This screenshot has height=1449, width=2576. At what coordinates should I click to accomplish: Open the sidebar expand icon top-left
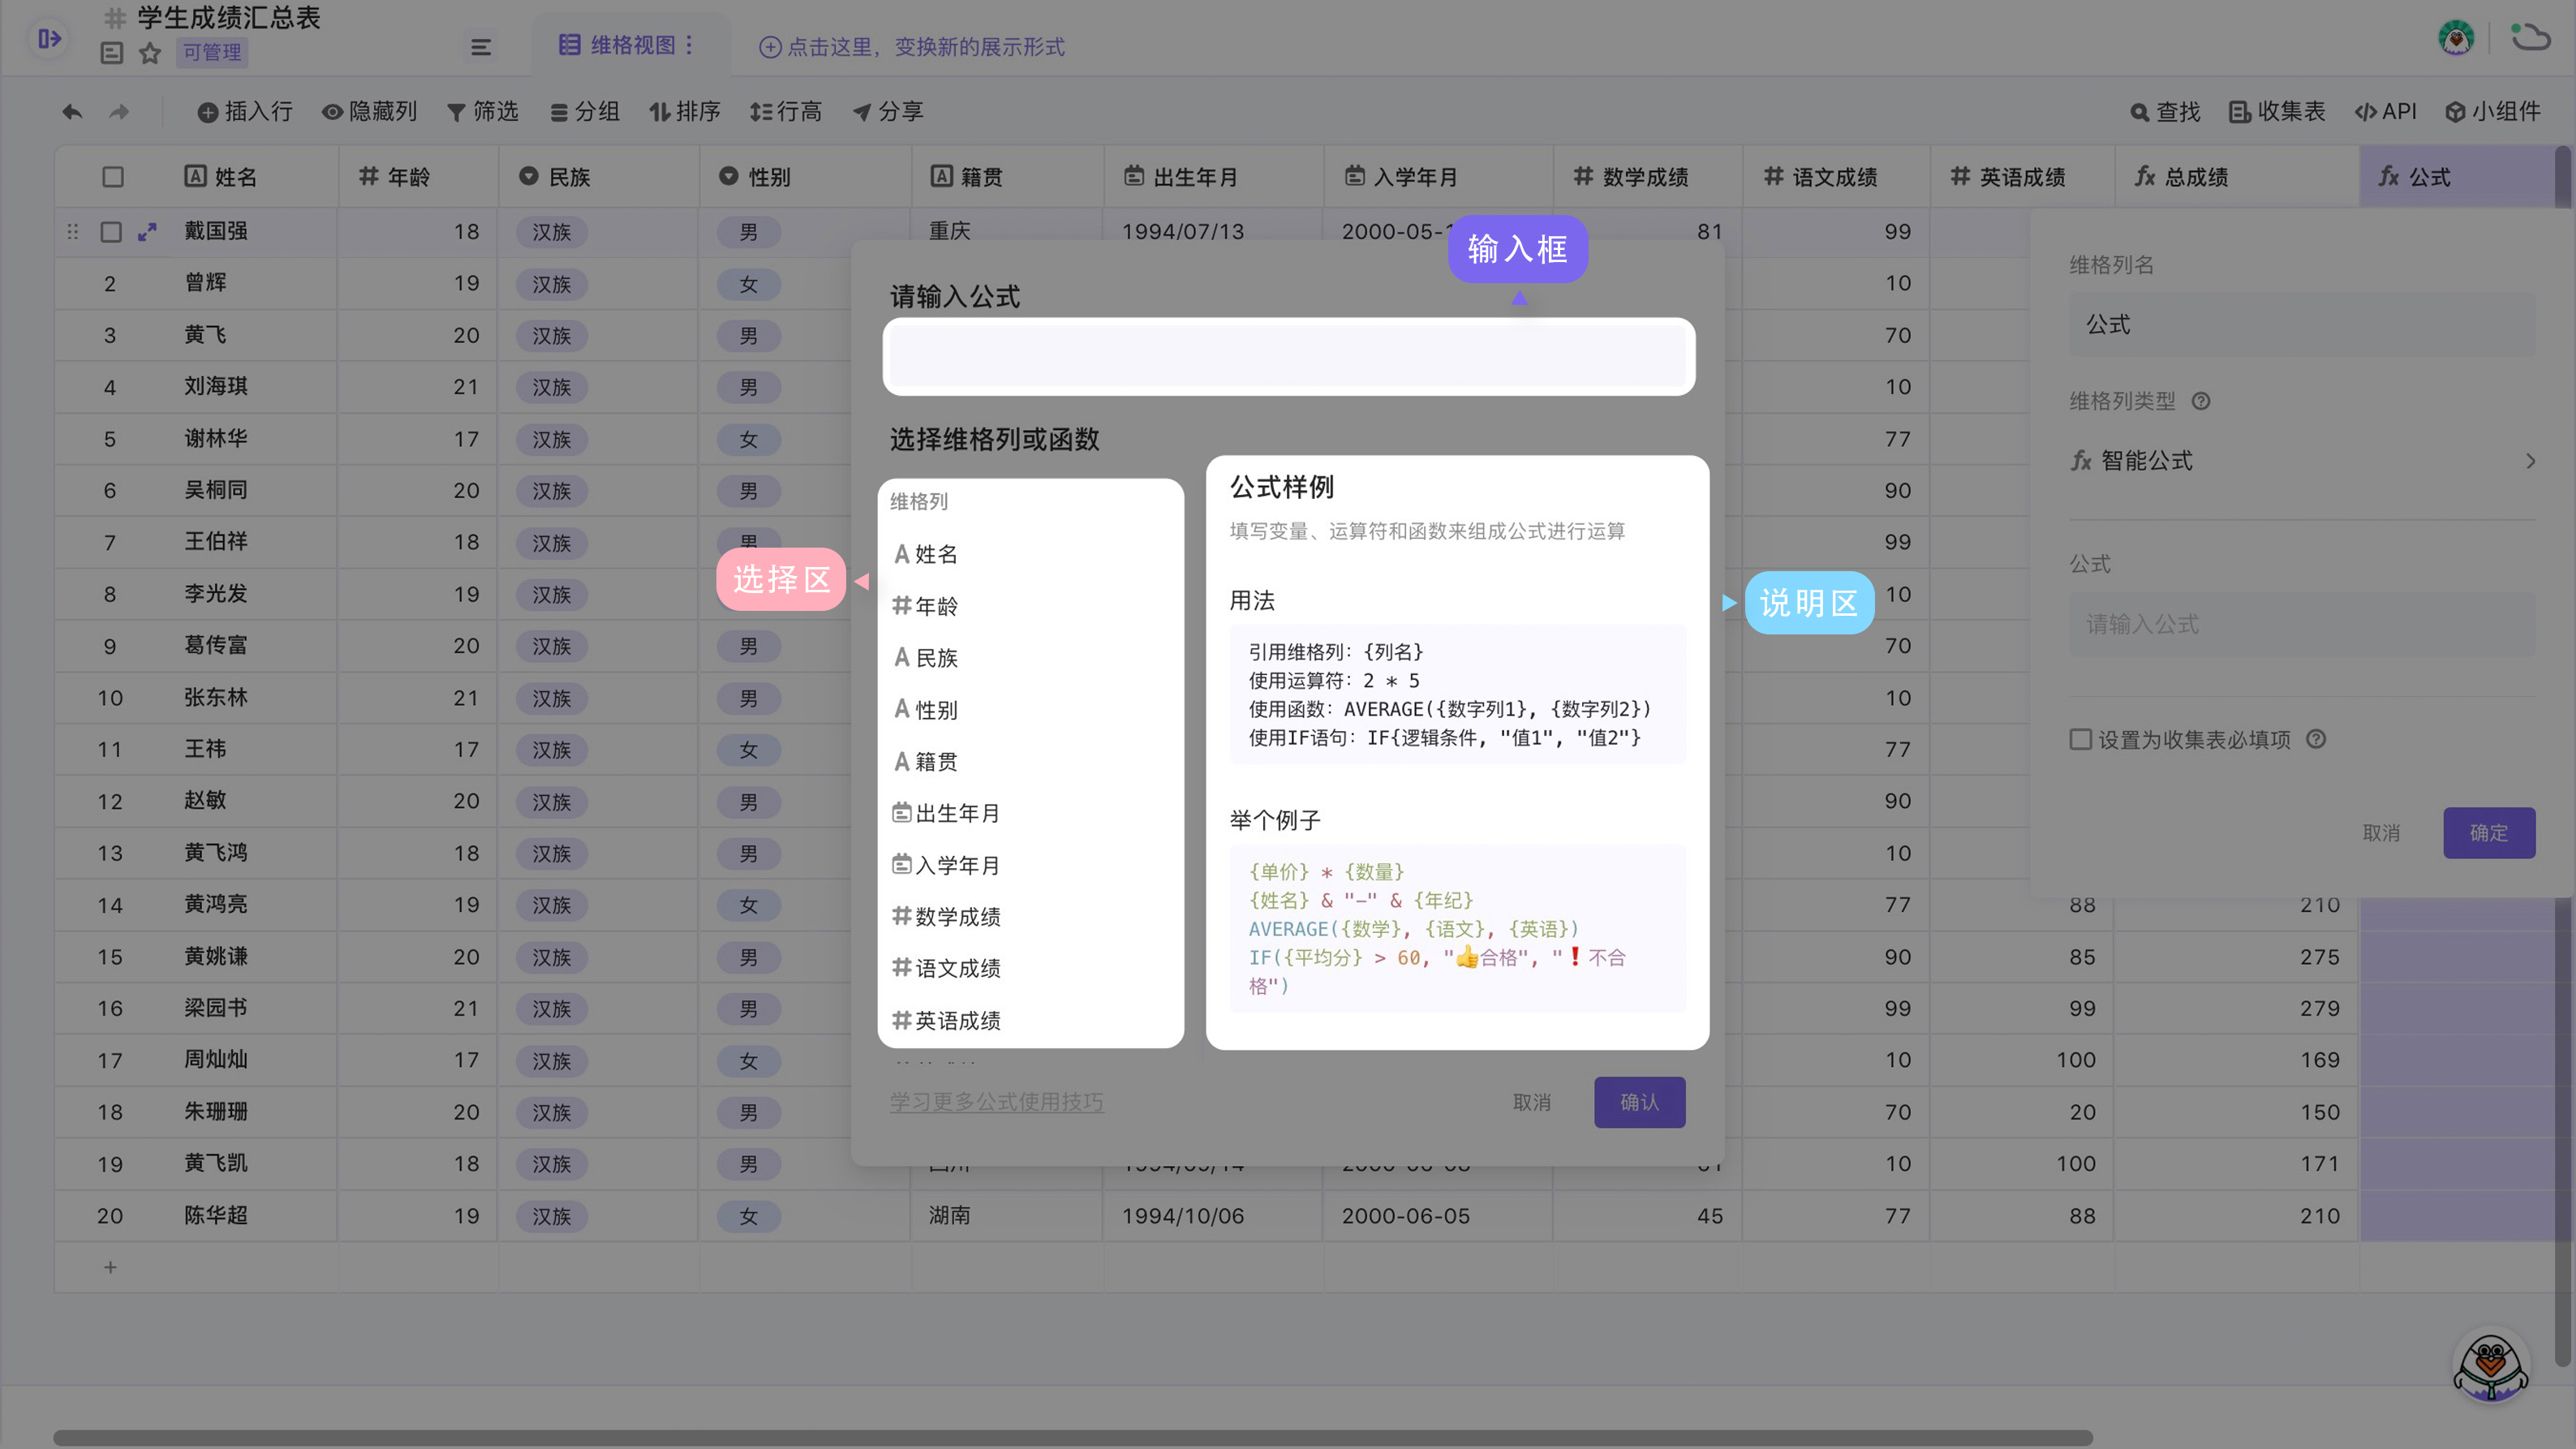tap(49, 38)
